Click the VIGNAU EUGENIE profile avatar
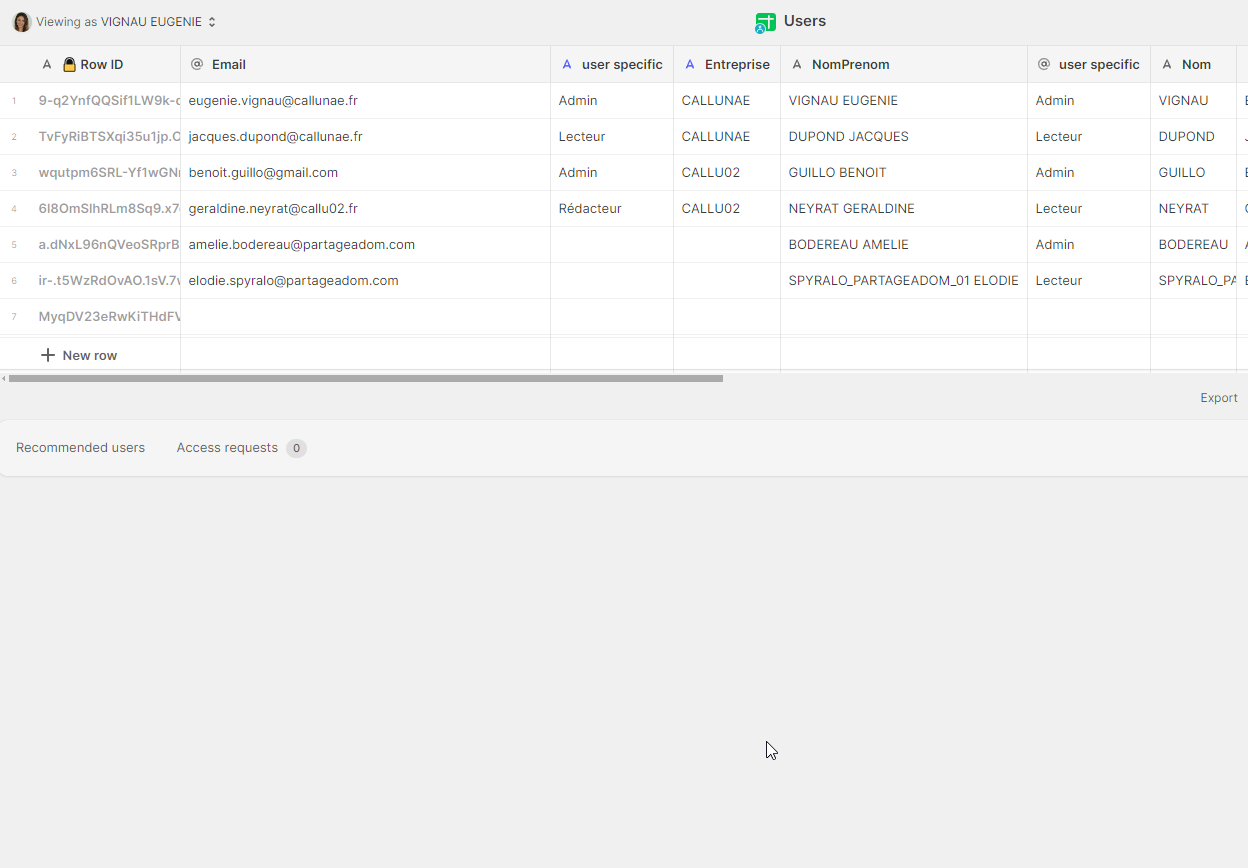The width and height of the screenshot is (1248, 868). click(x=21, y=22)
